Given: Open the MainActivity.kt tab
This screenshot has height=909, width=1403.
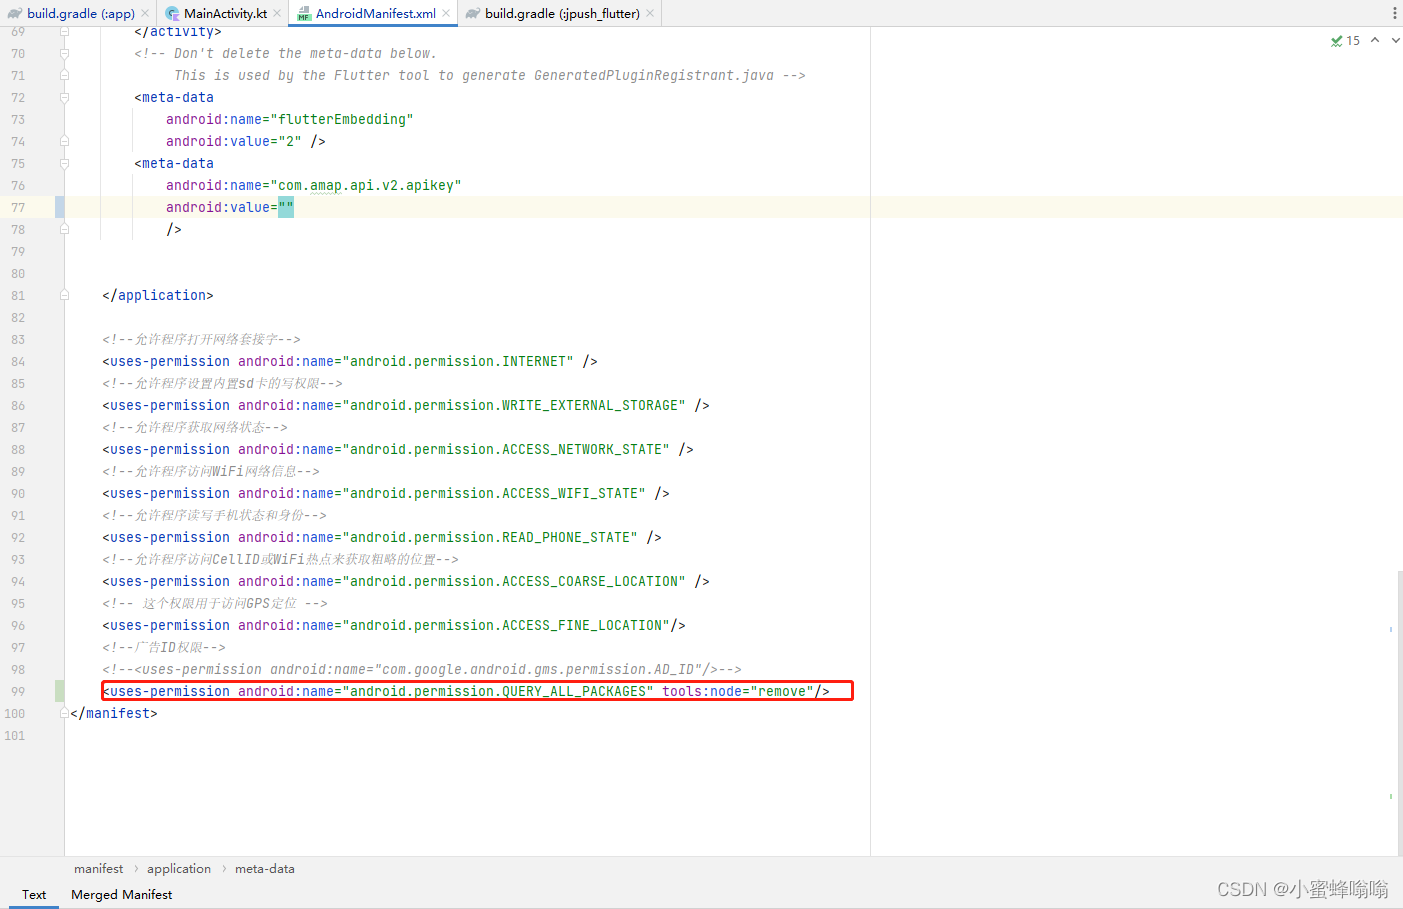Looking at the screenshot, I should 225,13.
